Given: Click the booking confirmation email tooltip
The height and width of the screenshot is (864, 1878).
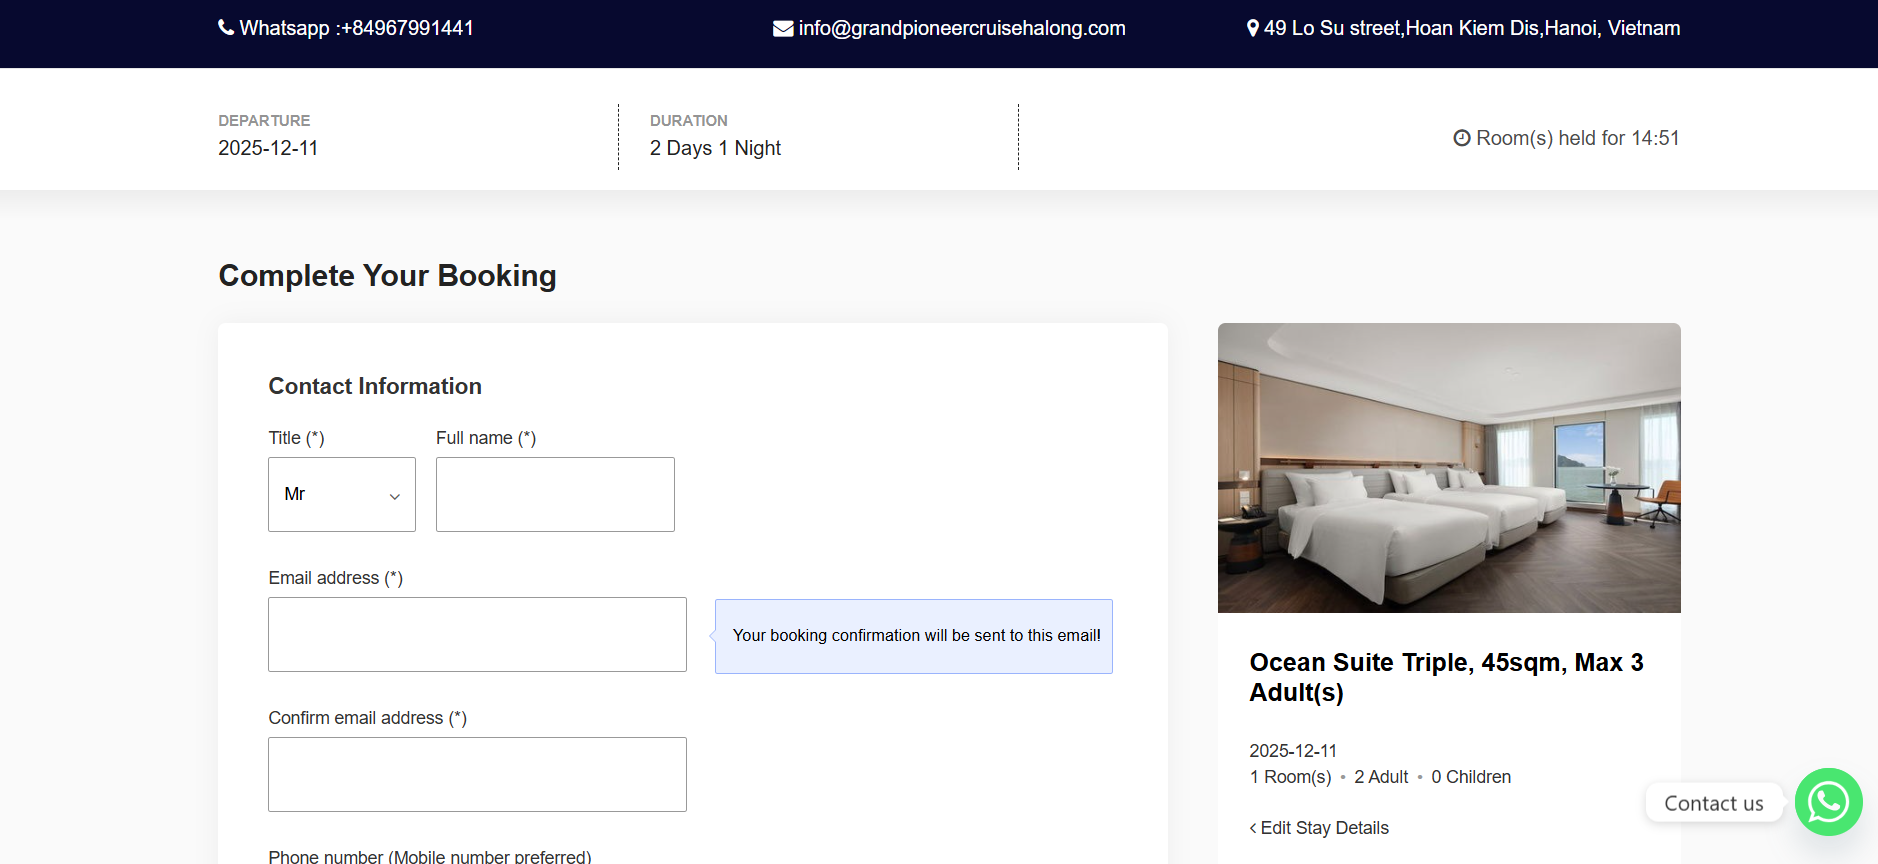Looking at the screenshot, I should click(x=915, y=636).
